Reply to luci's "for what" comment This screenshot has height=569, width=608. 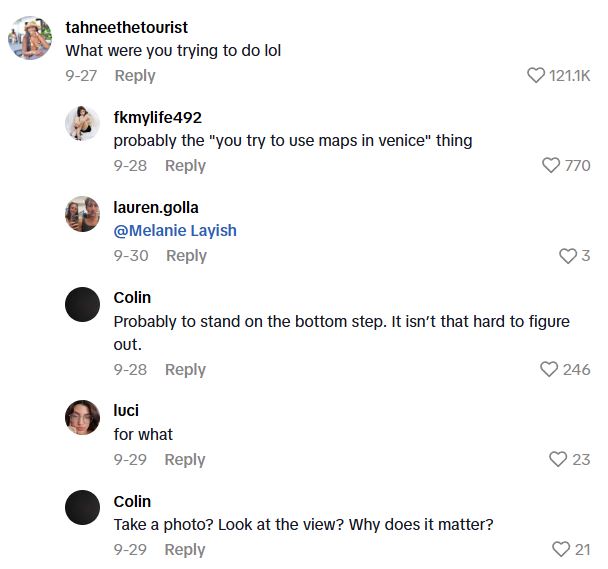coord(185,459)
